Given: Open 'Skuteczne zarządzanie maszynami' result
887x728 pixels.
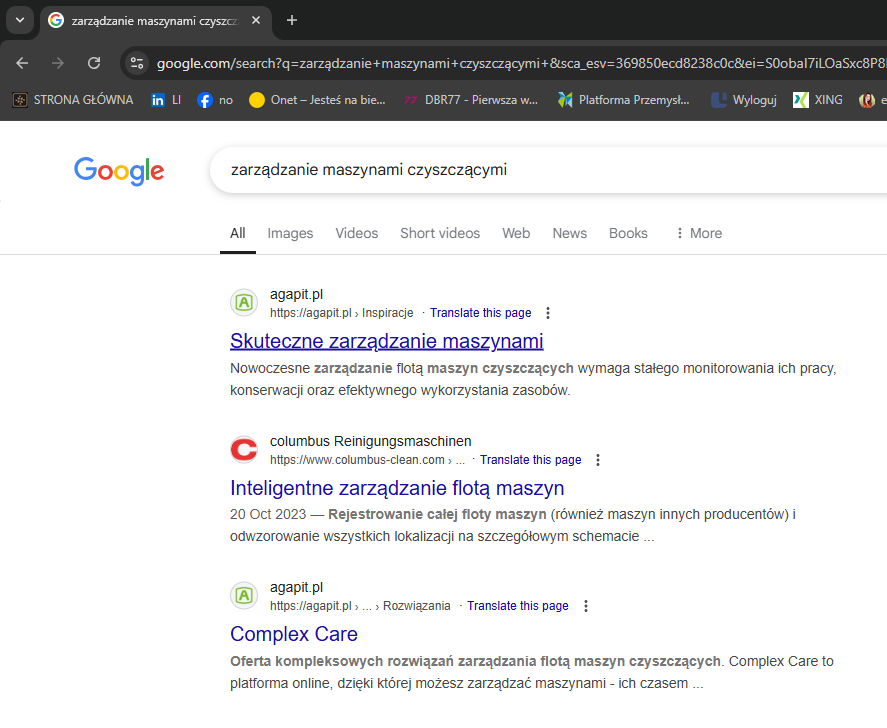Looking at the screenshot, I should (386, 341).
